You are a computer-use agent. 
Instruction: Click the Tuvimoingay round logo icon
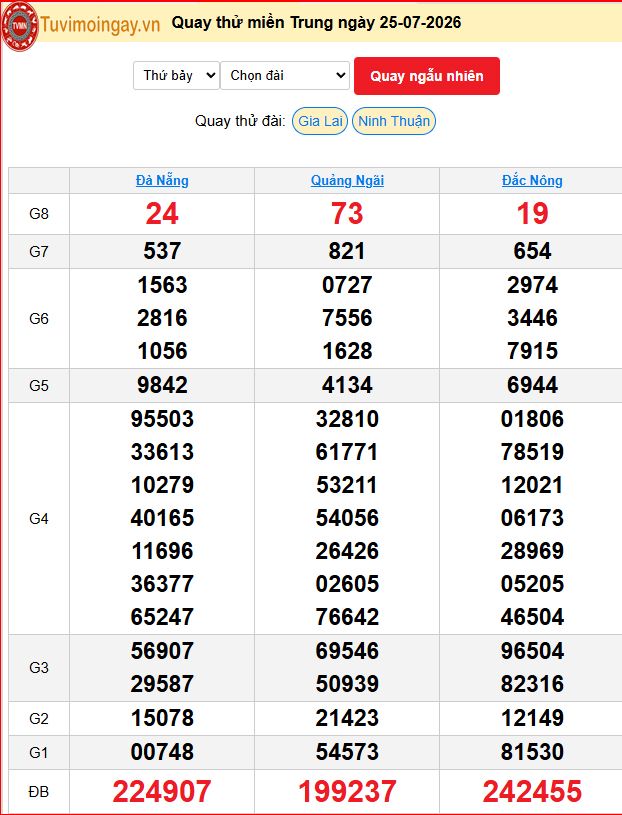(x=19, y=26)
